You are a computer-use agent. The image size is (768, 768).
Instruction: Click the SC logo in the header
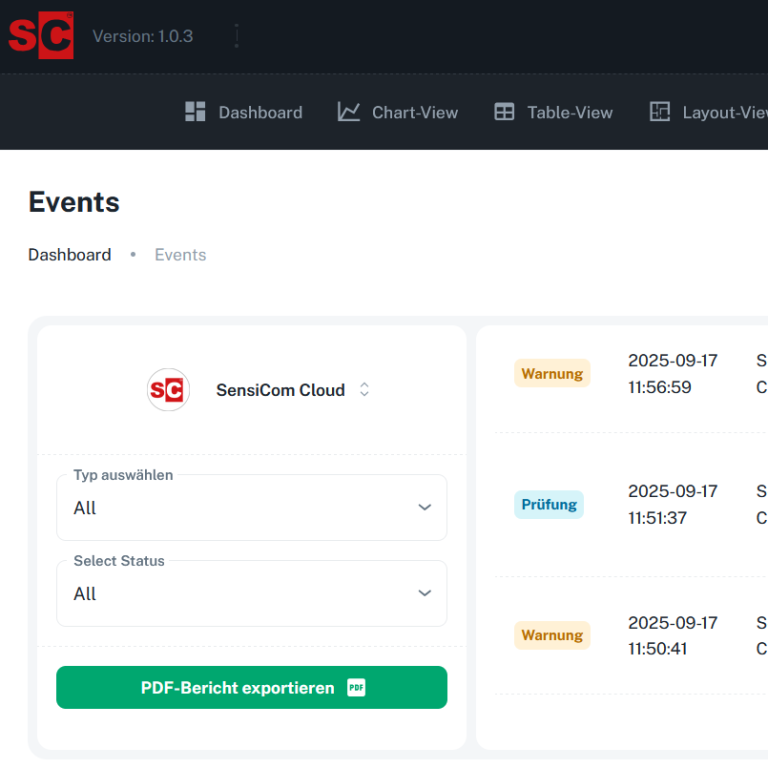pos(41,36)
